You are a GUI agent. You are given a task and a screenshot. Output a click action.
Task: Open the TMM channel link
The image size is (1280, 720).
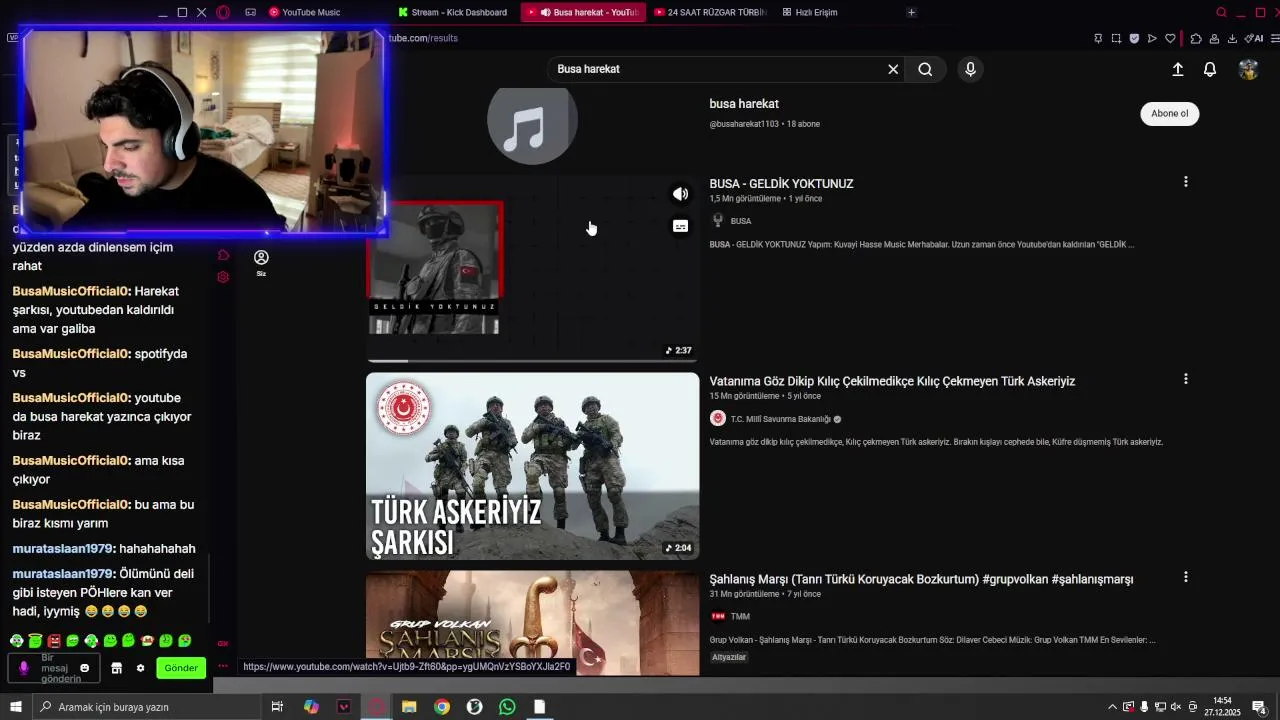click(x=740, y=617)
